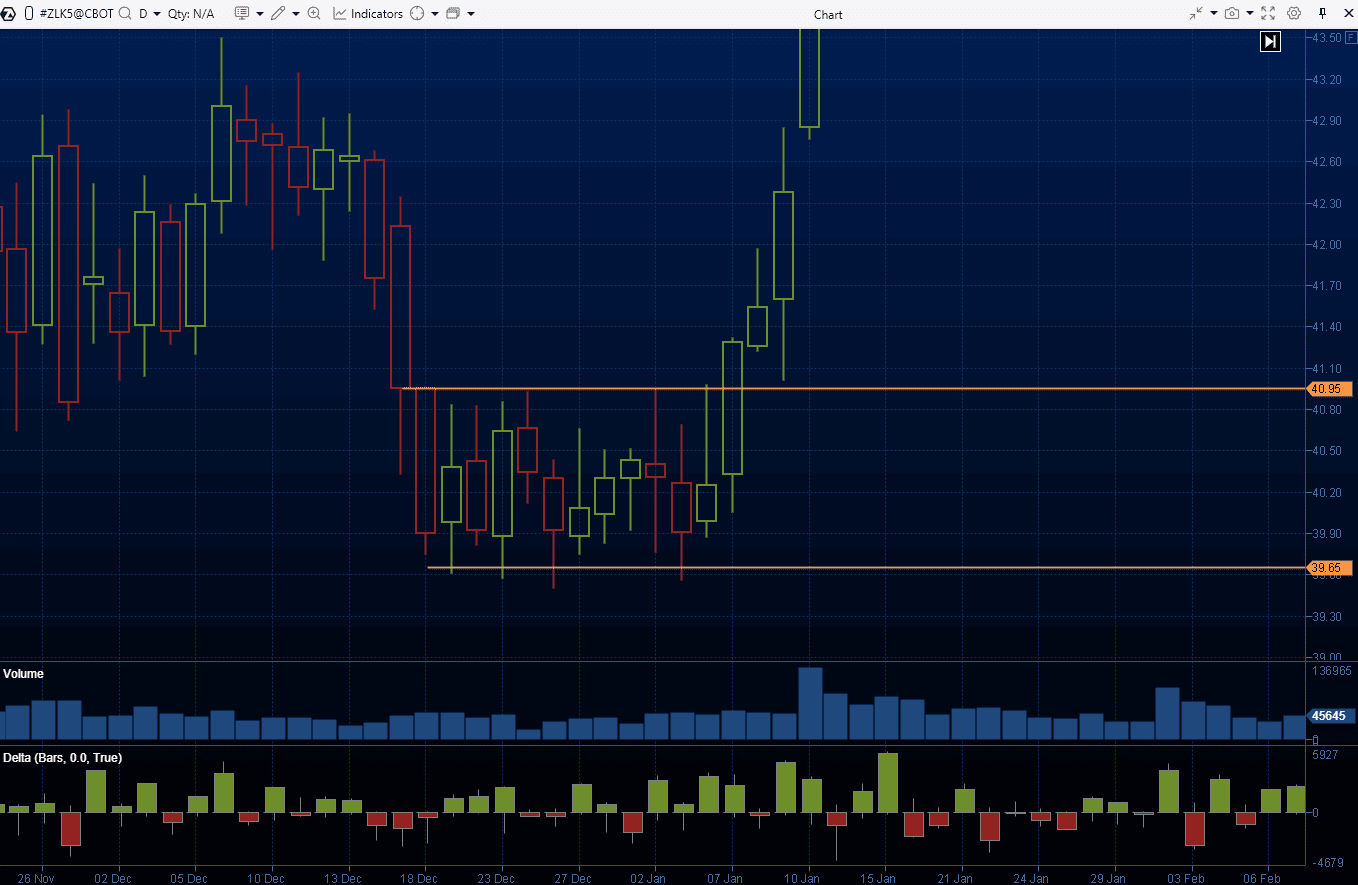The width and height of the screenshot is (1358, 885).
Task: Open the chart settings gear
Action: pyautogui.click(x=1293, y=13)
